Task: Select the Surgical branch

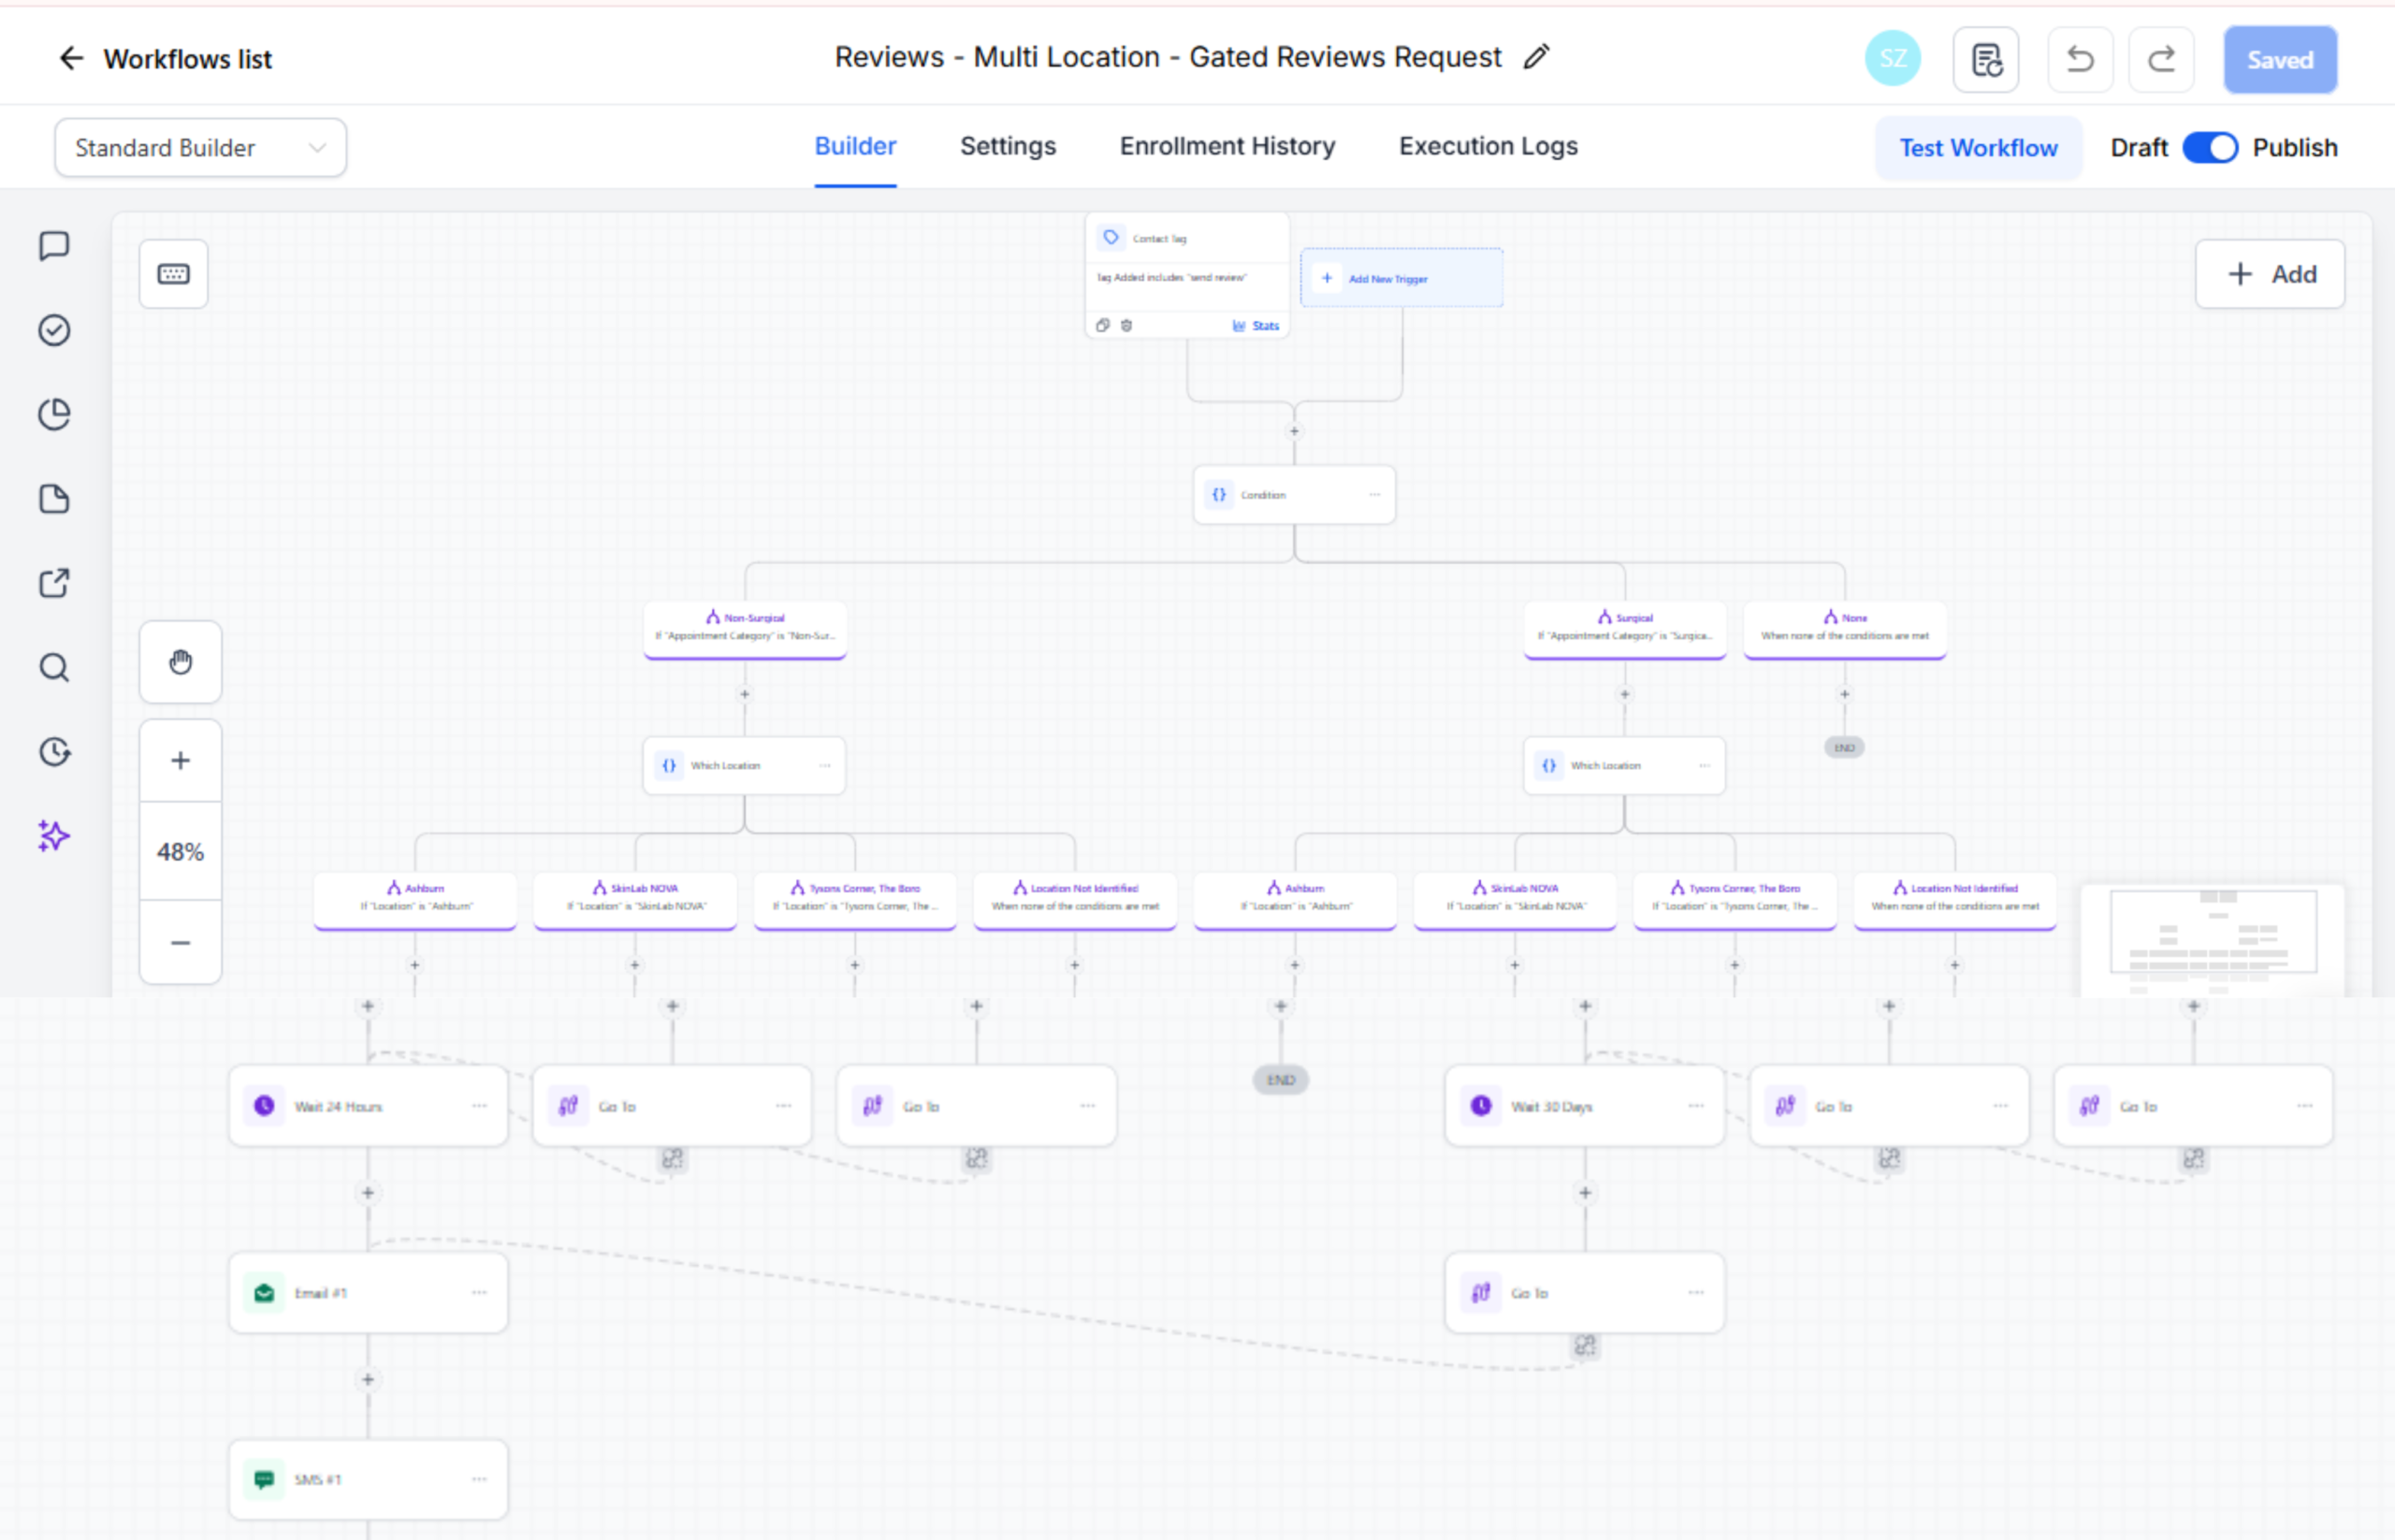Action: 1625,630
